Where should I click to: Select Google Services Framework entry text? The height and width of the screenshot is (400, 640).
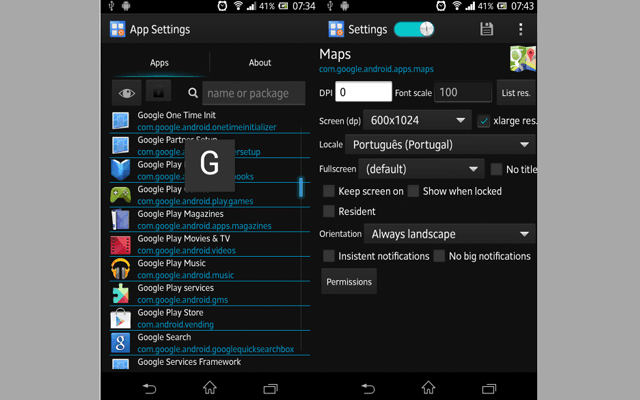pyautogui.click(x=189, y=362)
